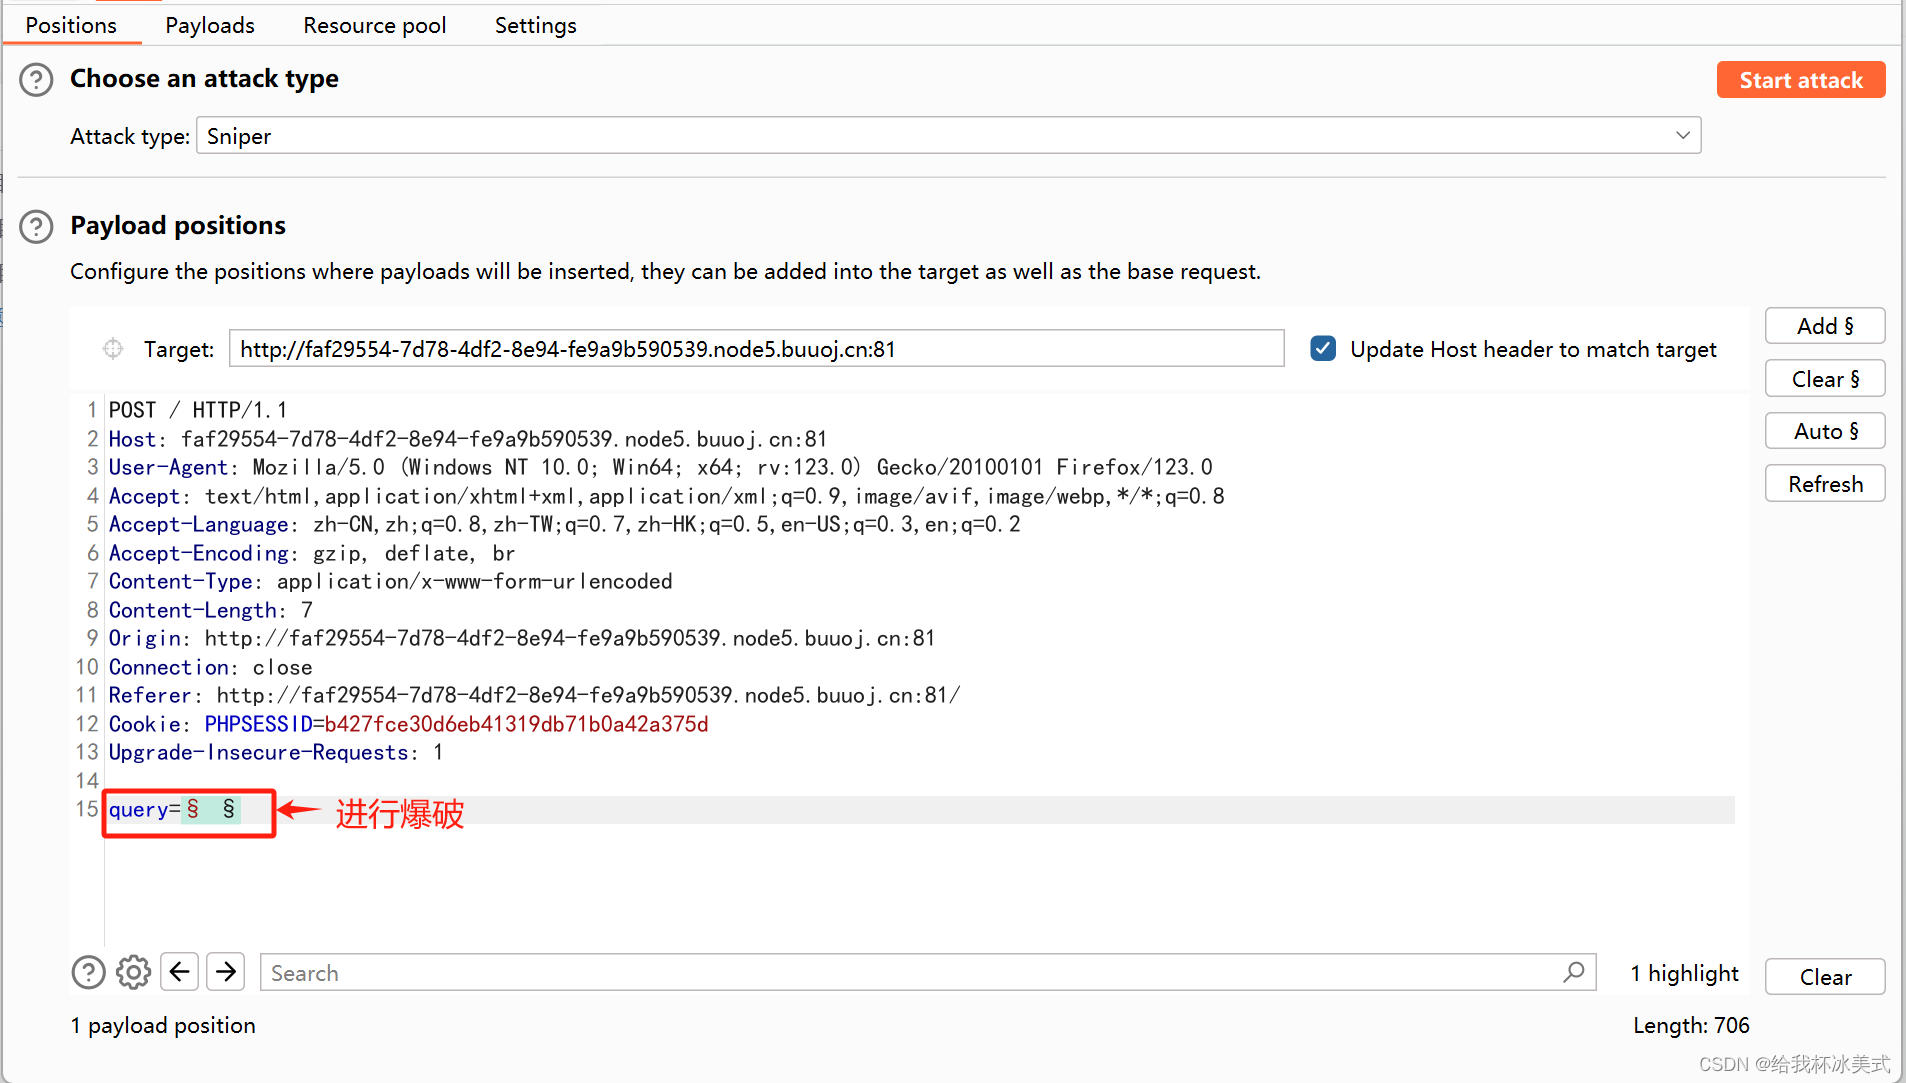The image size is (1906, 1083).
Task: Switch to the Settings tab
Action: [x=535, y=25]
